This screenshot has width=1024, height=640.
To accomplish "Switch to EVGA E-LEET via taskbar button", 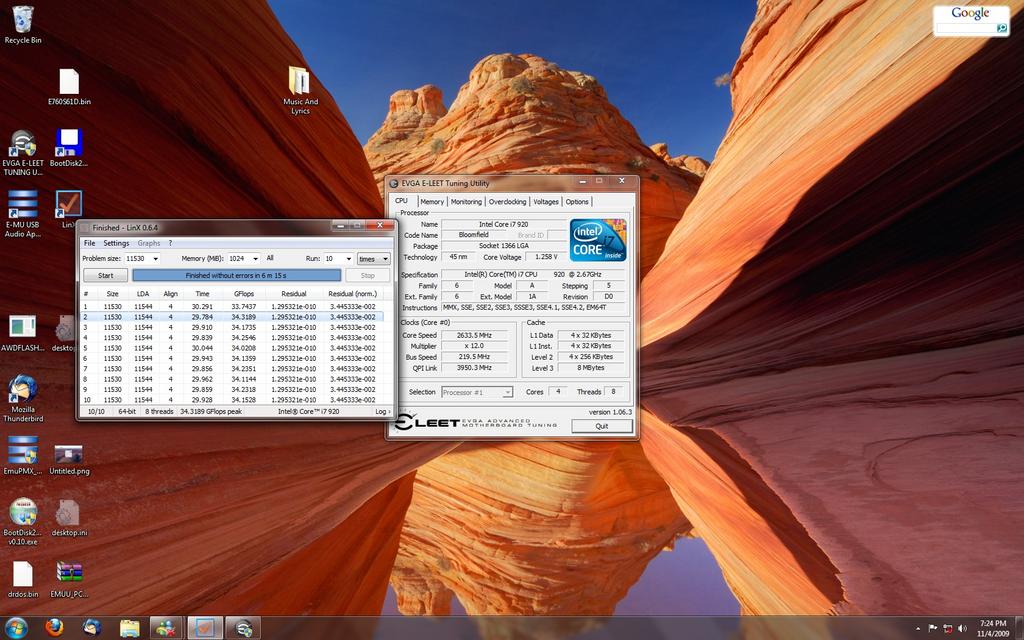I will (x=243, y=628).
